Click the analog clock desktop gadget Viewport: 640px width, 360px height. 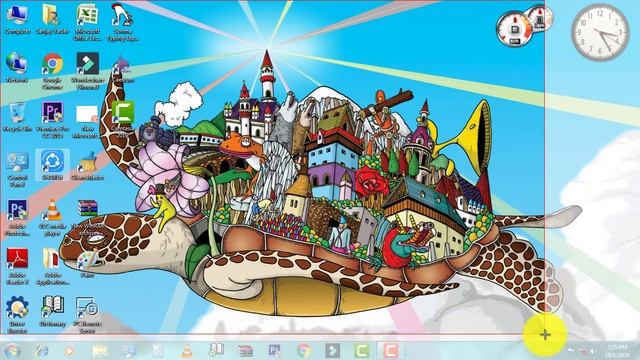(x=600, y=33)
